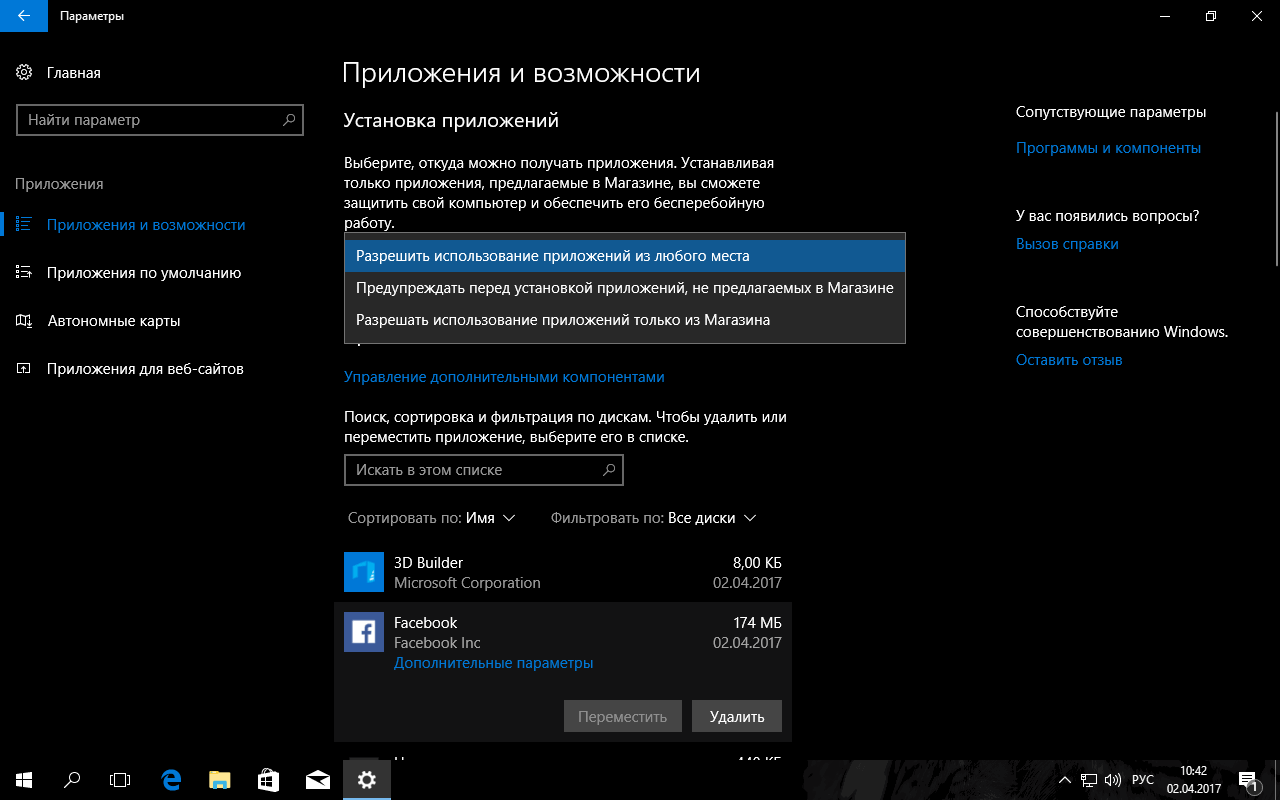
Task: Click the 3D Builder app name
Action: pos(428,563)
